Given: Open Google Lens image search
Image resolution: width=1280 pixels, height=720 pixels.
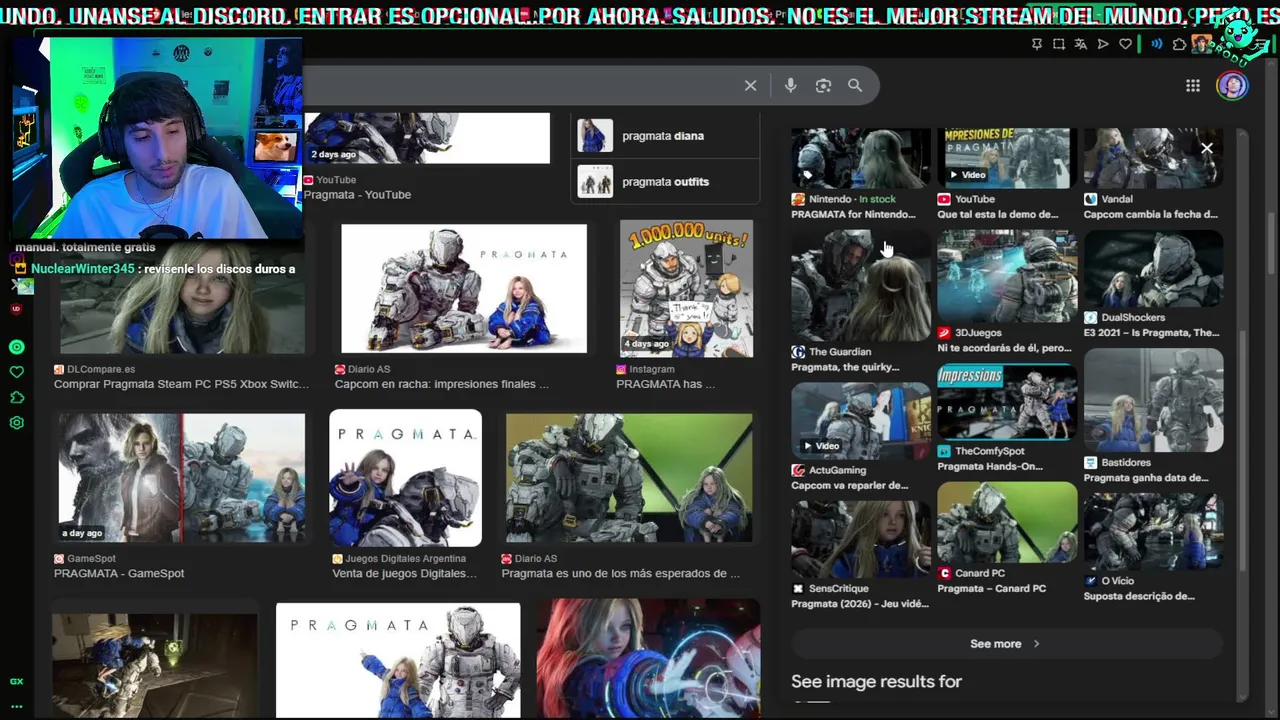Looking at the screenshot, I should [823, 86].
